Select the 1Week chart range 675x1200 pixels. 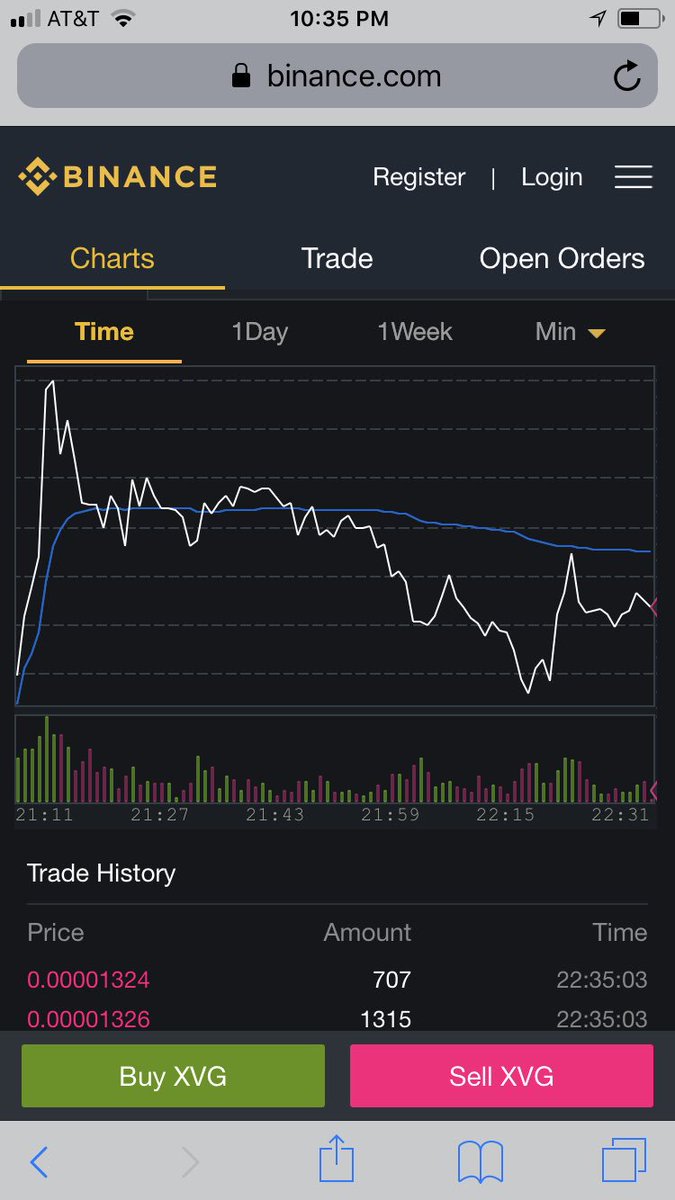[415, 332]
